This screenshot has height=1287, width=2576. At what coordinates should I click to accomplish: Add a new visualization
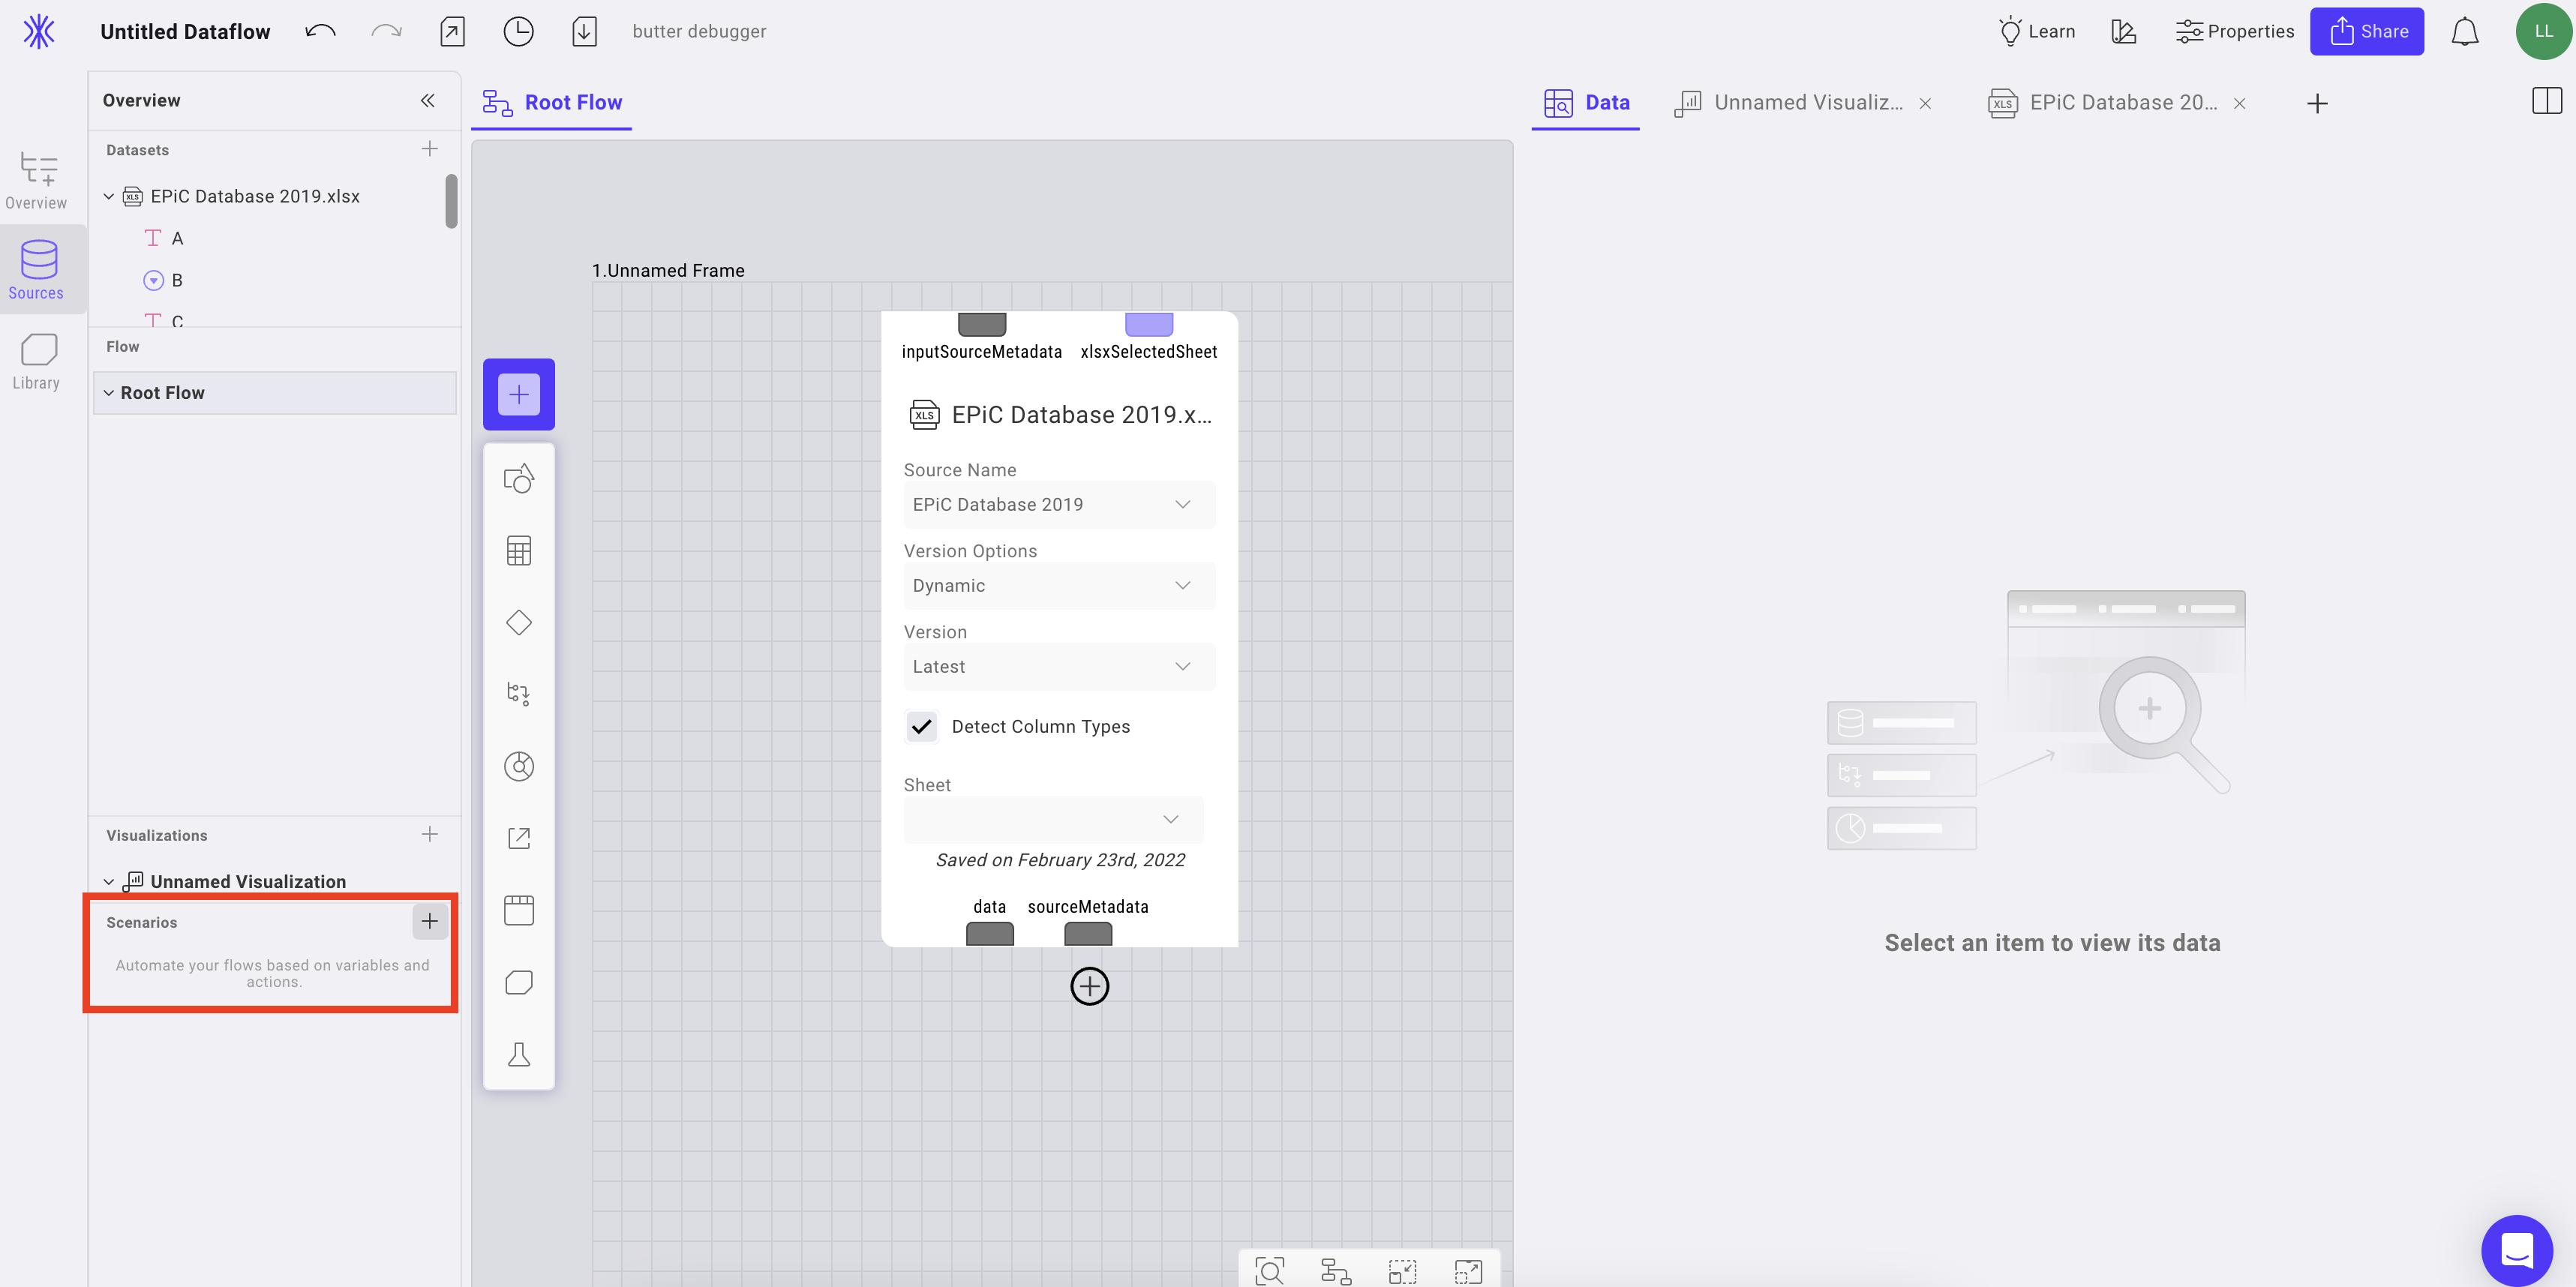point(430,834)
